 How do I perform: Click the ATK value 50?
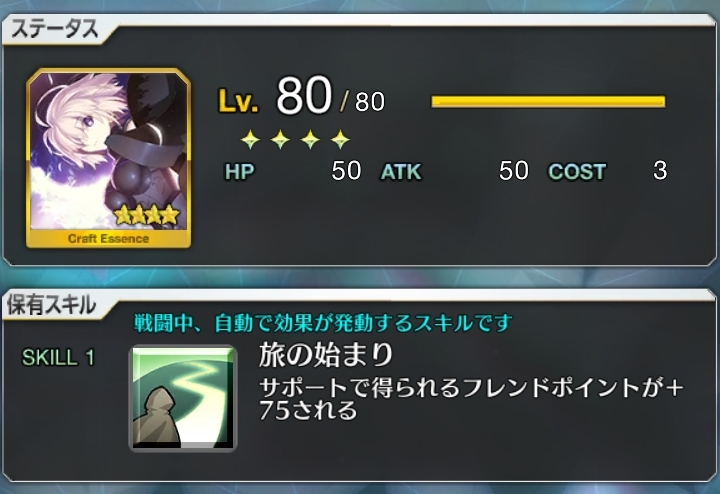click(x=514, y=171)
